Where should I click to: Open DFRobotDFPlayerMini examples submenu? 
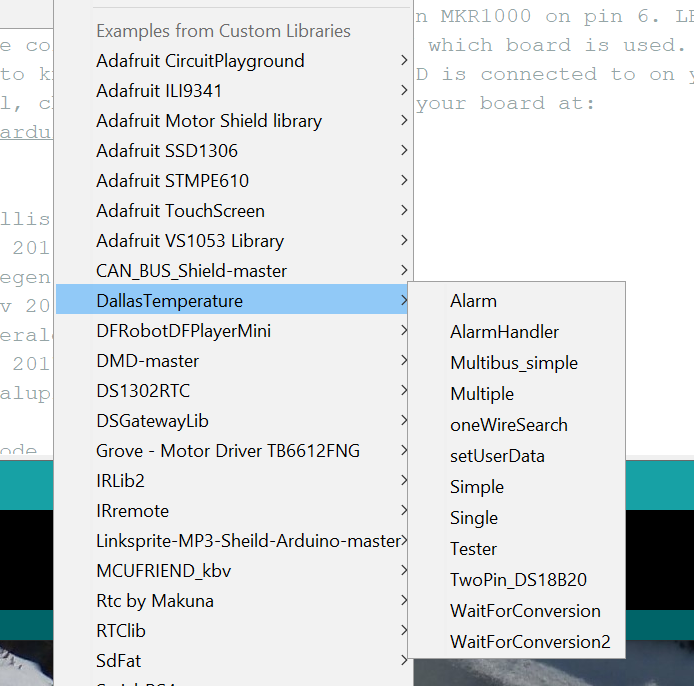pos(234,331)
